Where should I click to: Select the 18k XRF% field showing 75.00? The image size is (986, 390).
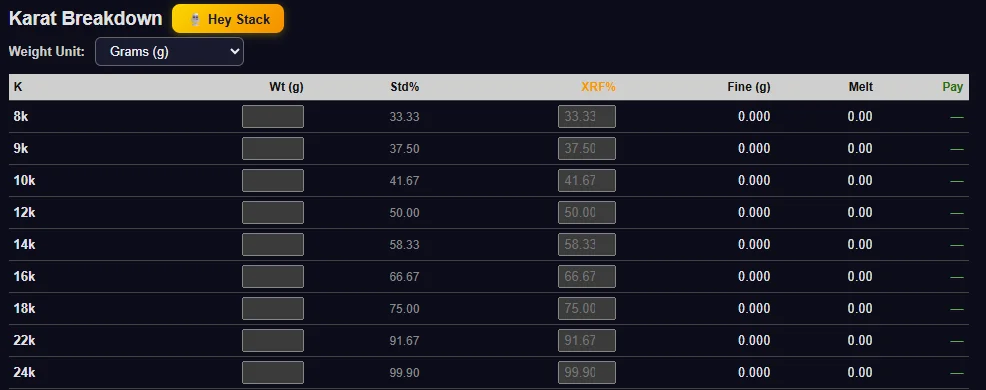click(x=587, y=309)
